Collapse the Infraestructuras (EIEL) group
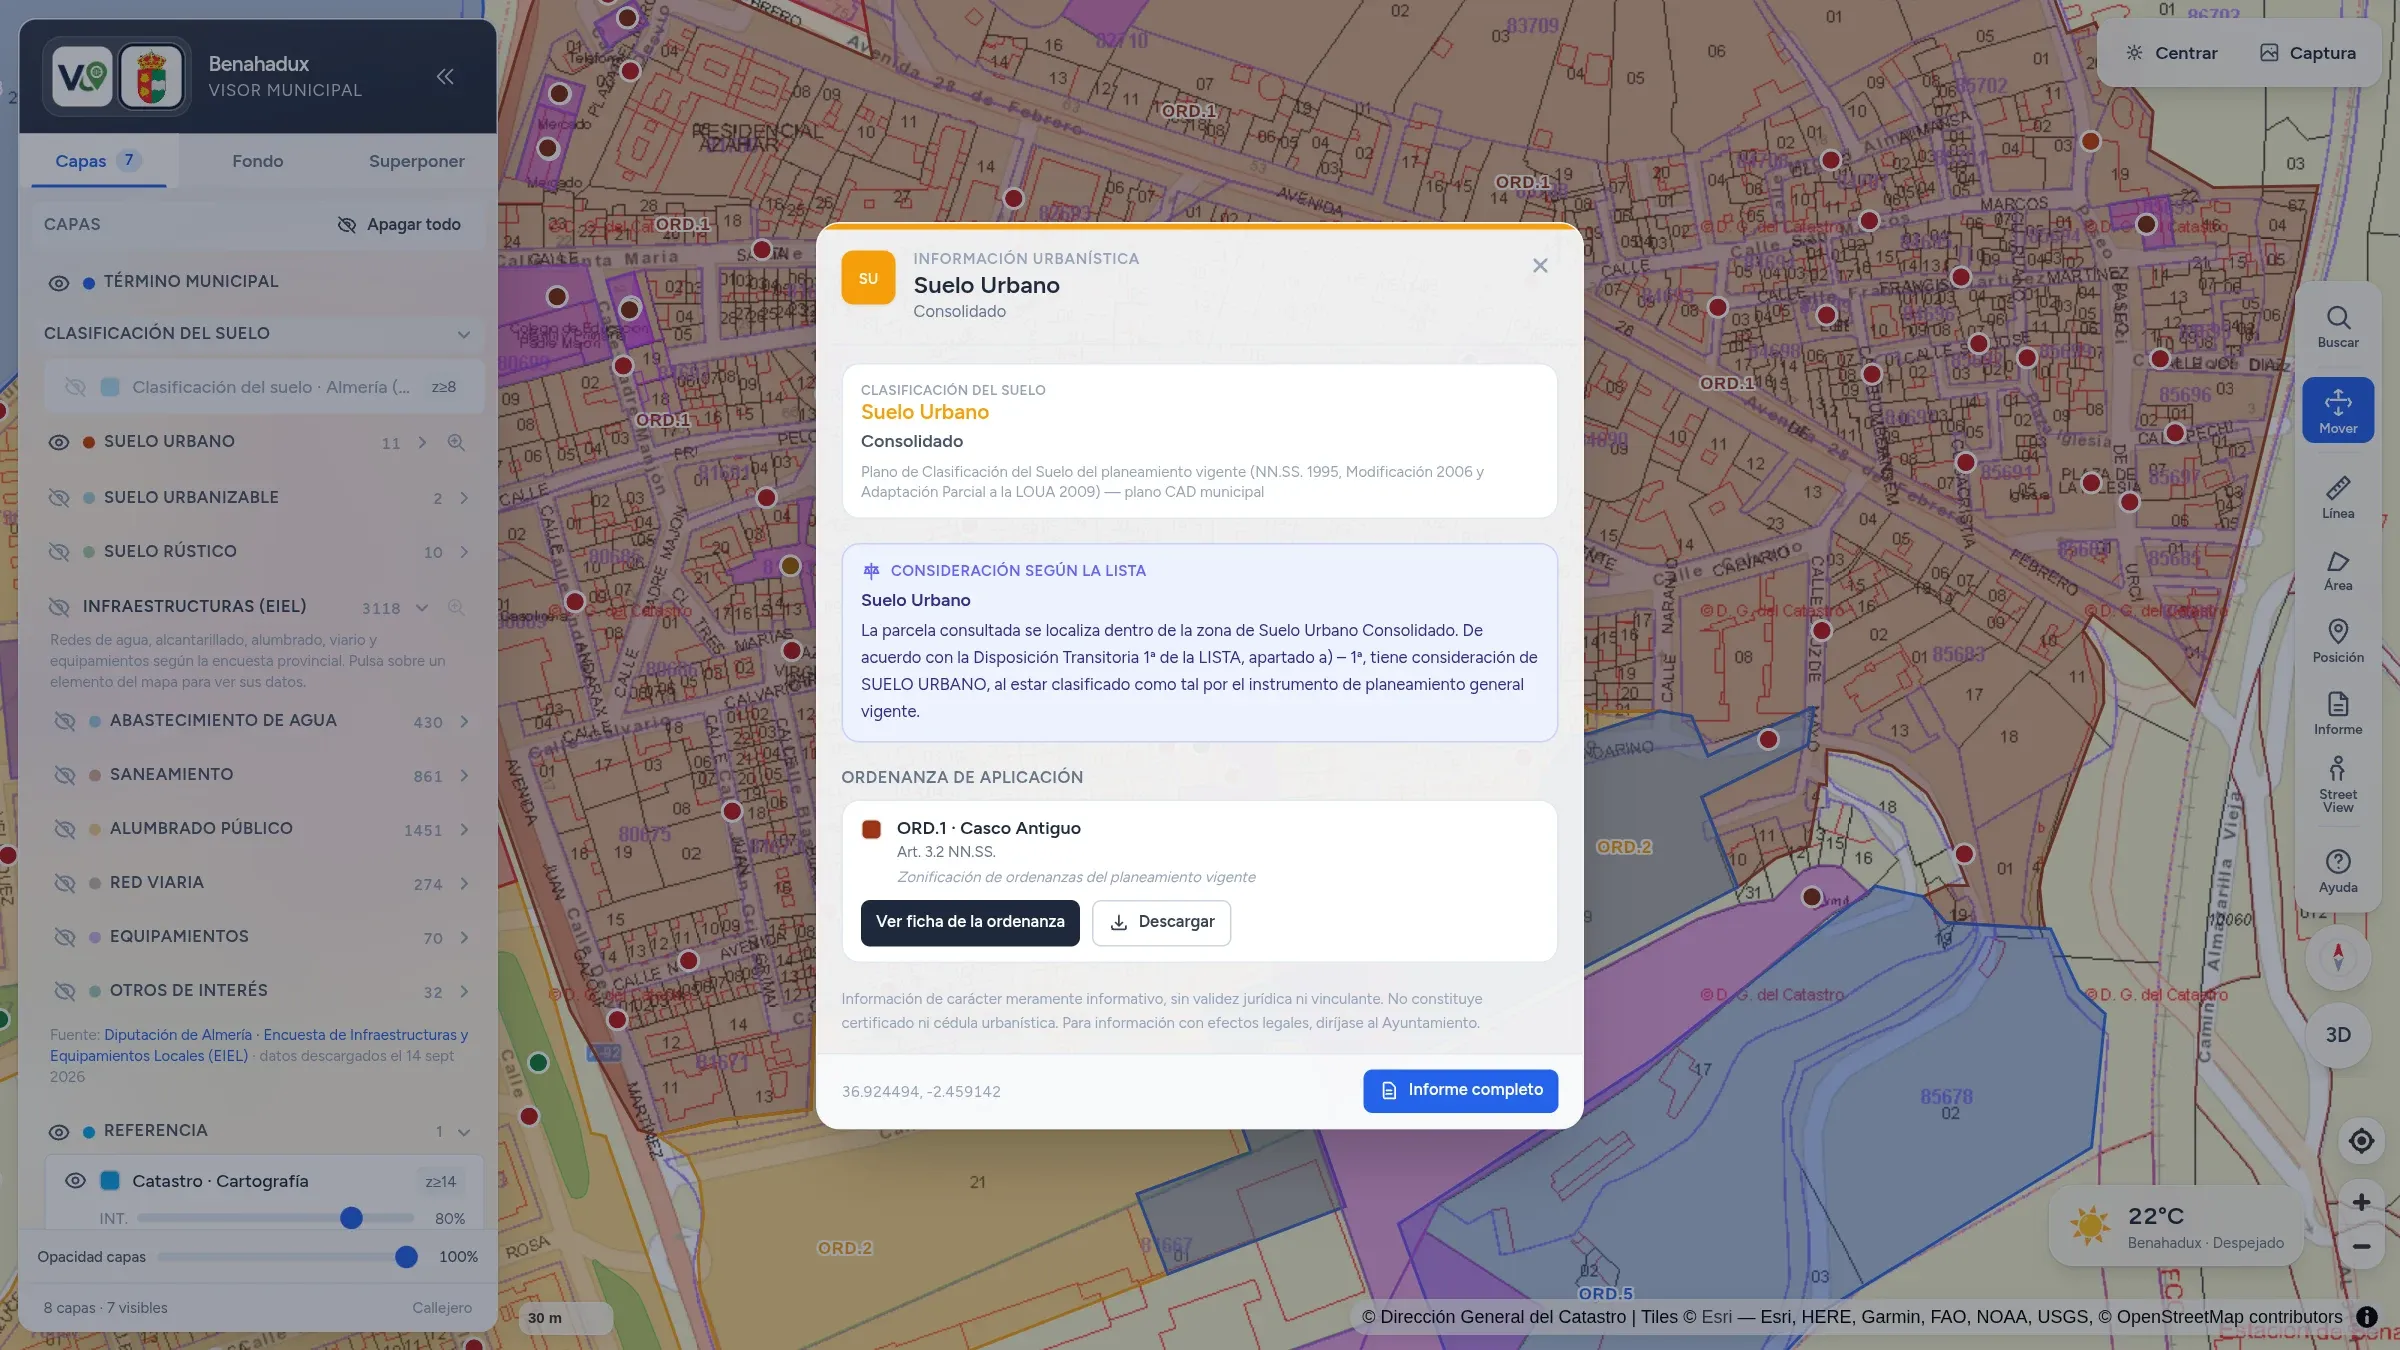 pos(422,607)
